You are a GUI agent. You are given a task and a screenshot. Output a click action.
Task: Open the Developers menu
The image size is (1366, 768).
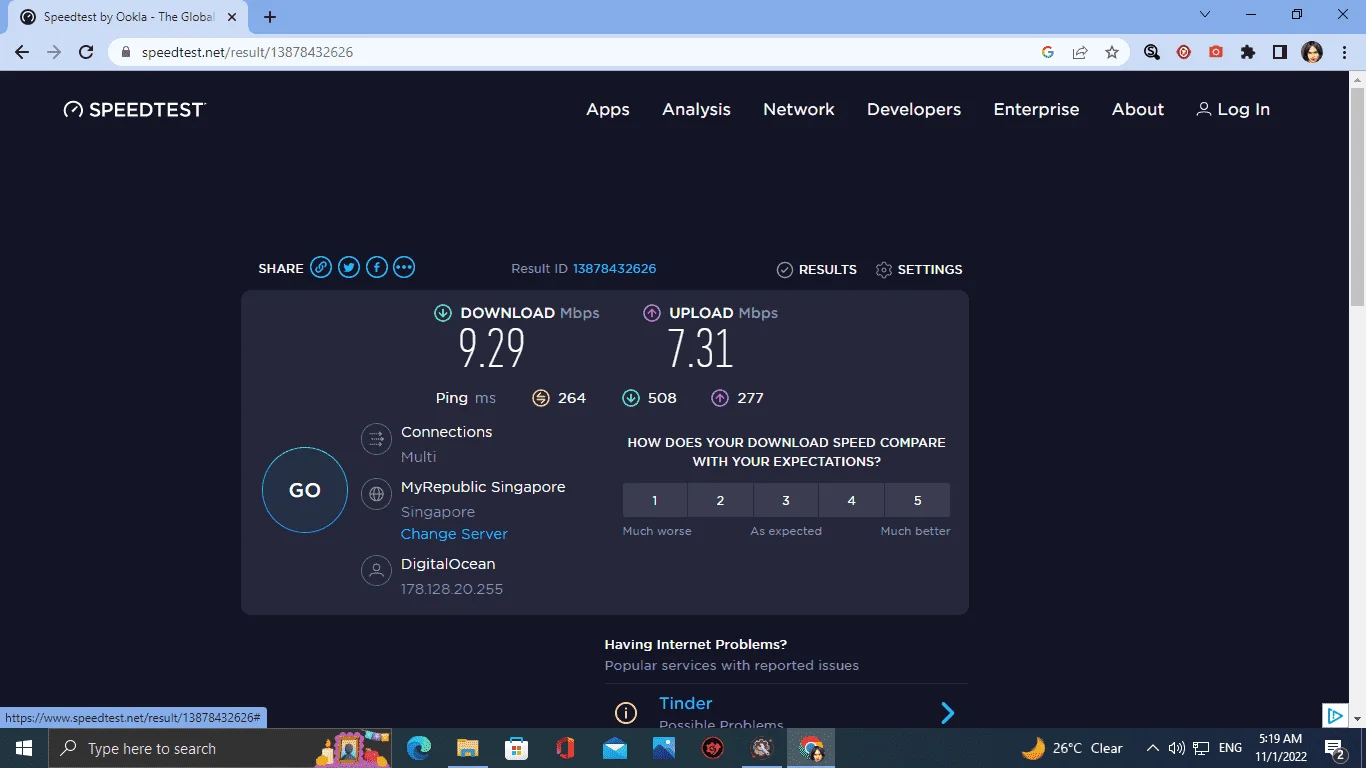[x=914, y=110]
